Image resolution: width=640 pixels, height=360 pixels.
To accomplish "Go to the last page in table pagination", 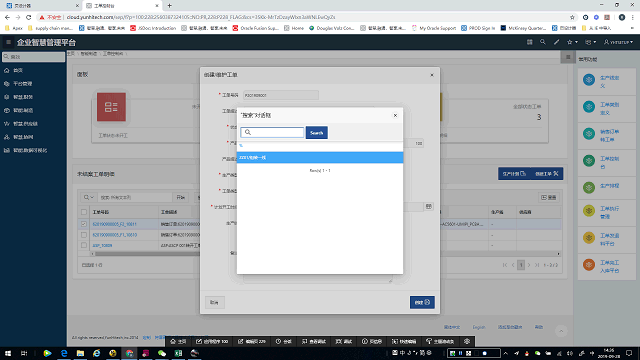I will [x=537, y=265].
